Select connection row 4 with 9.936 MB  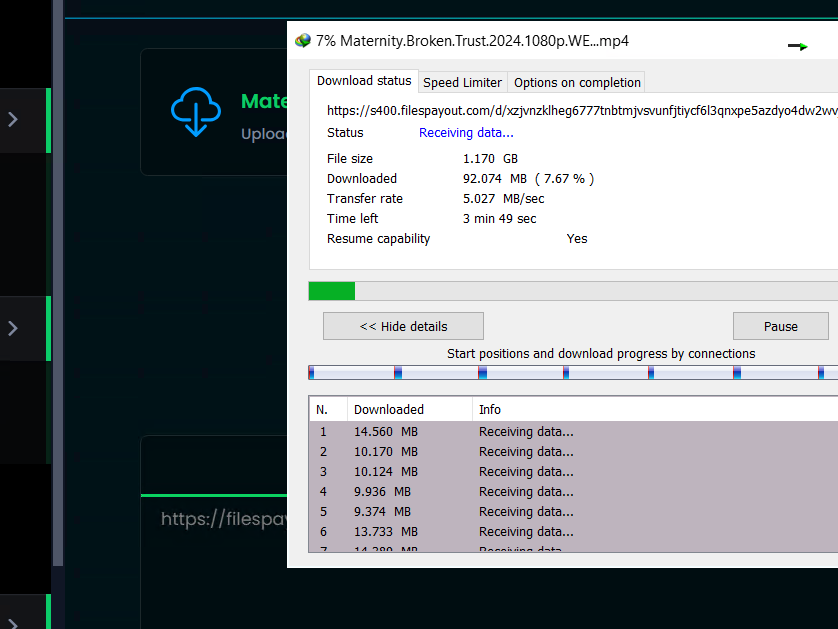(450, 492)
